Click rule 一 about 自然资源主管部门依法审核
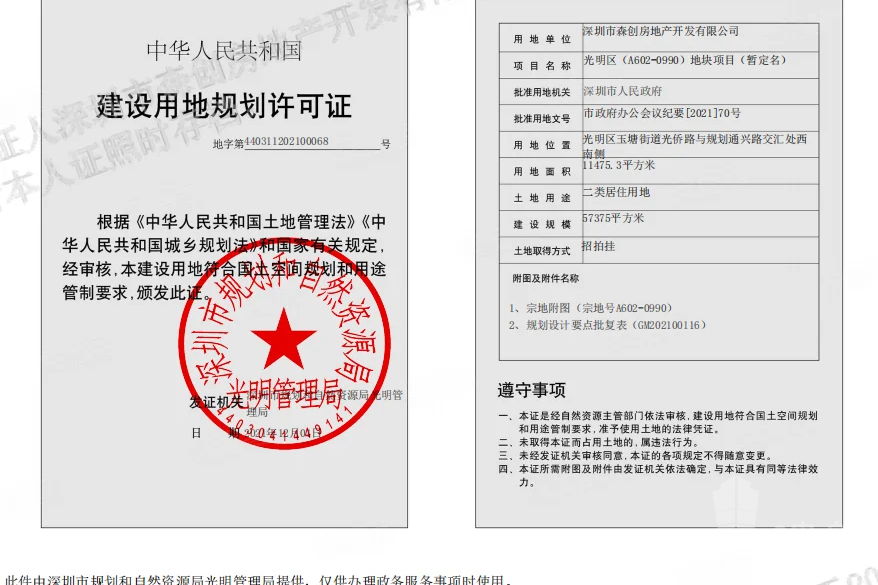878x585 pixels. pyautogui.click(x=658, y=422)
